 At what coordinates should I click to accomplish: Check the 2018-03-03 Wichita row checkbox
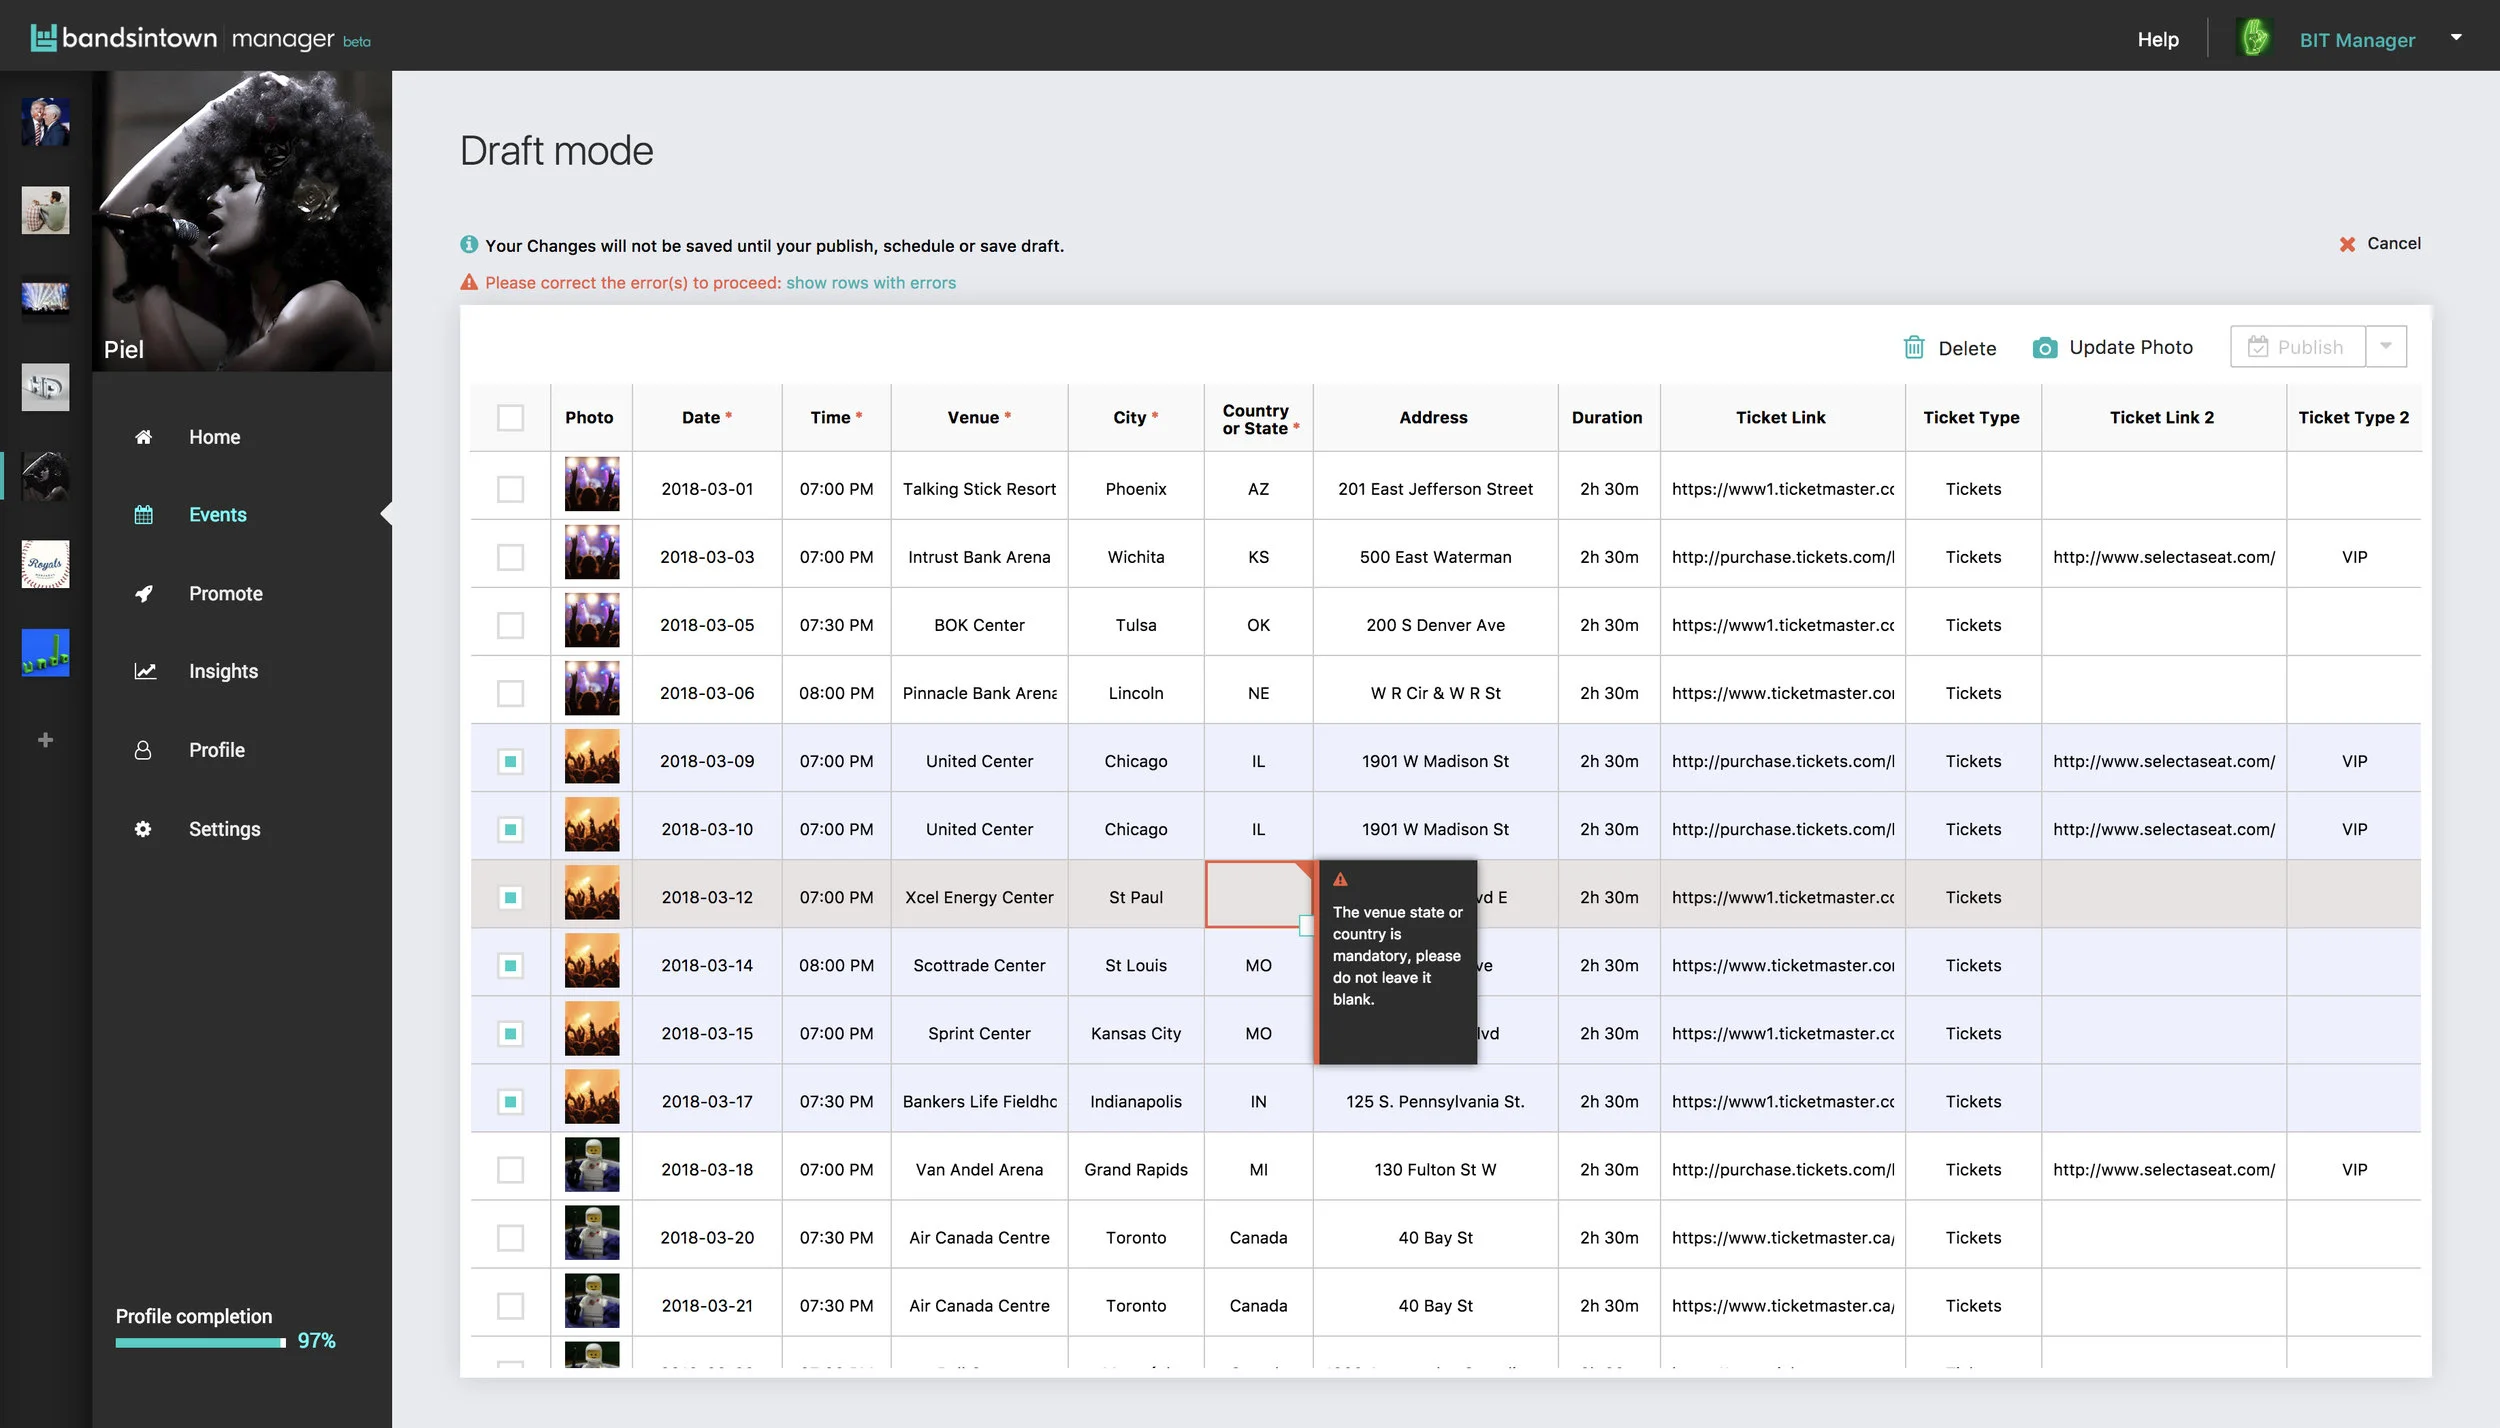[510, 557]
